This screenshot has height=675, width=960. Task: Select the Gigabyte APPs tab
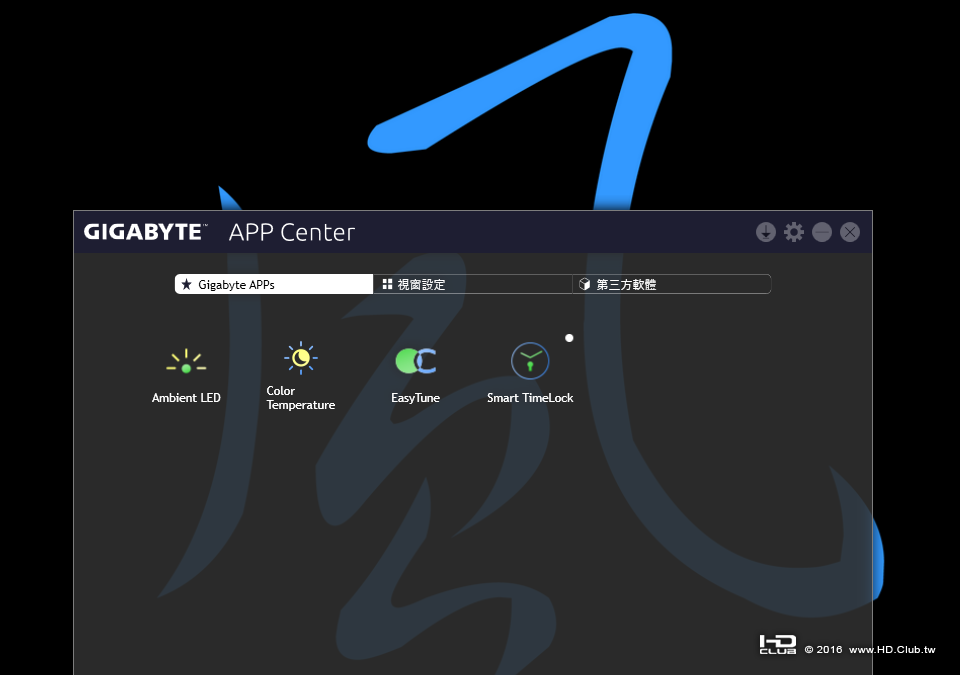pyautogui.click(x=274, y=284)
